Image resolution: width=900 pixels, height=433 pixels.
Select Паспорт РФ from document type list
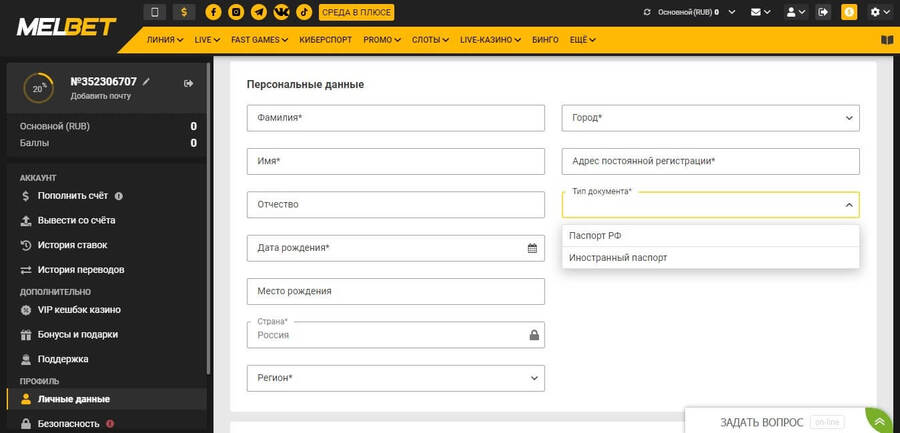click(595, 236)
